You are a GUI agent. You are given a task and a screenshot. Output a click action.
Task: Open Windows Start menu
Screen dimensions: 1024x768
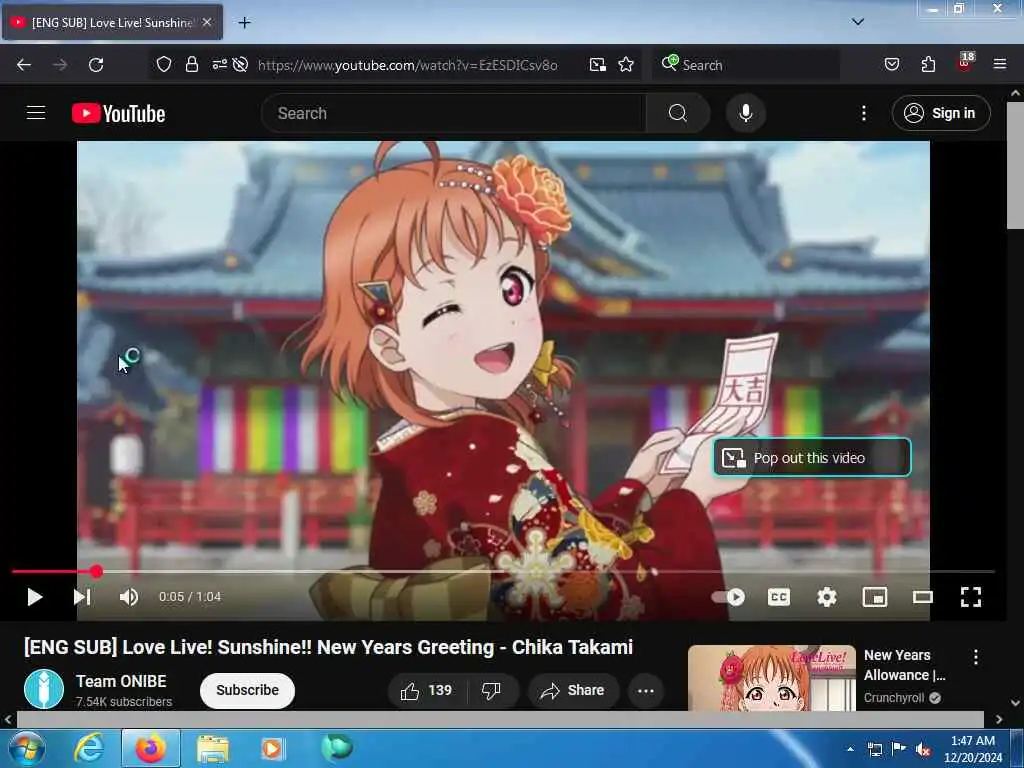26,748
